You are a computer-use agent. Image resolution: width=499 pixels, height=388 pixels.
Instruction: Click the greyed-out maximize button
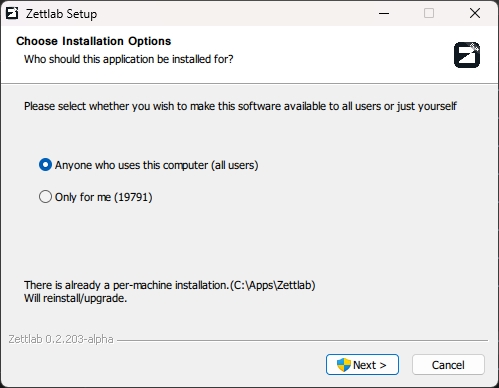pyautogui.click(x=429, y=13)
